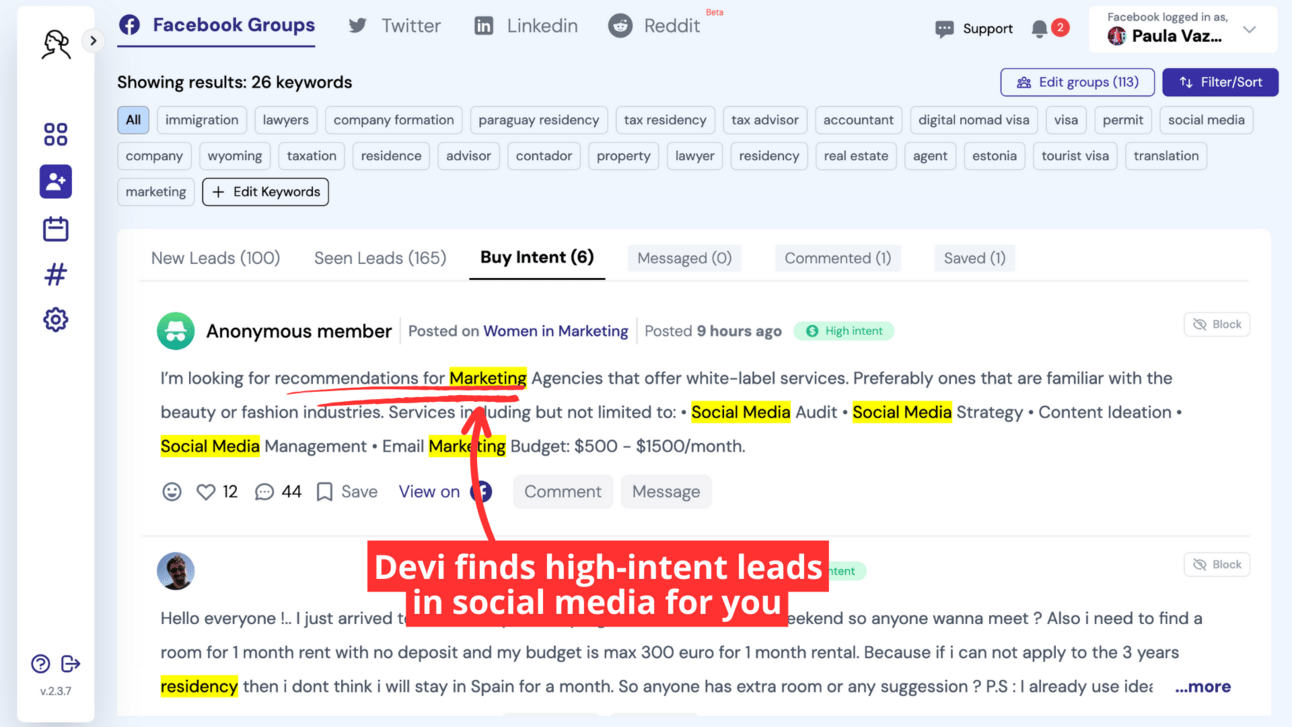Screen dimensions: 1292x727
Task: Filter by the accountant keyword
Action: 859,120
